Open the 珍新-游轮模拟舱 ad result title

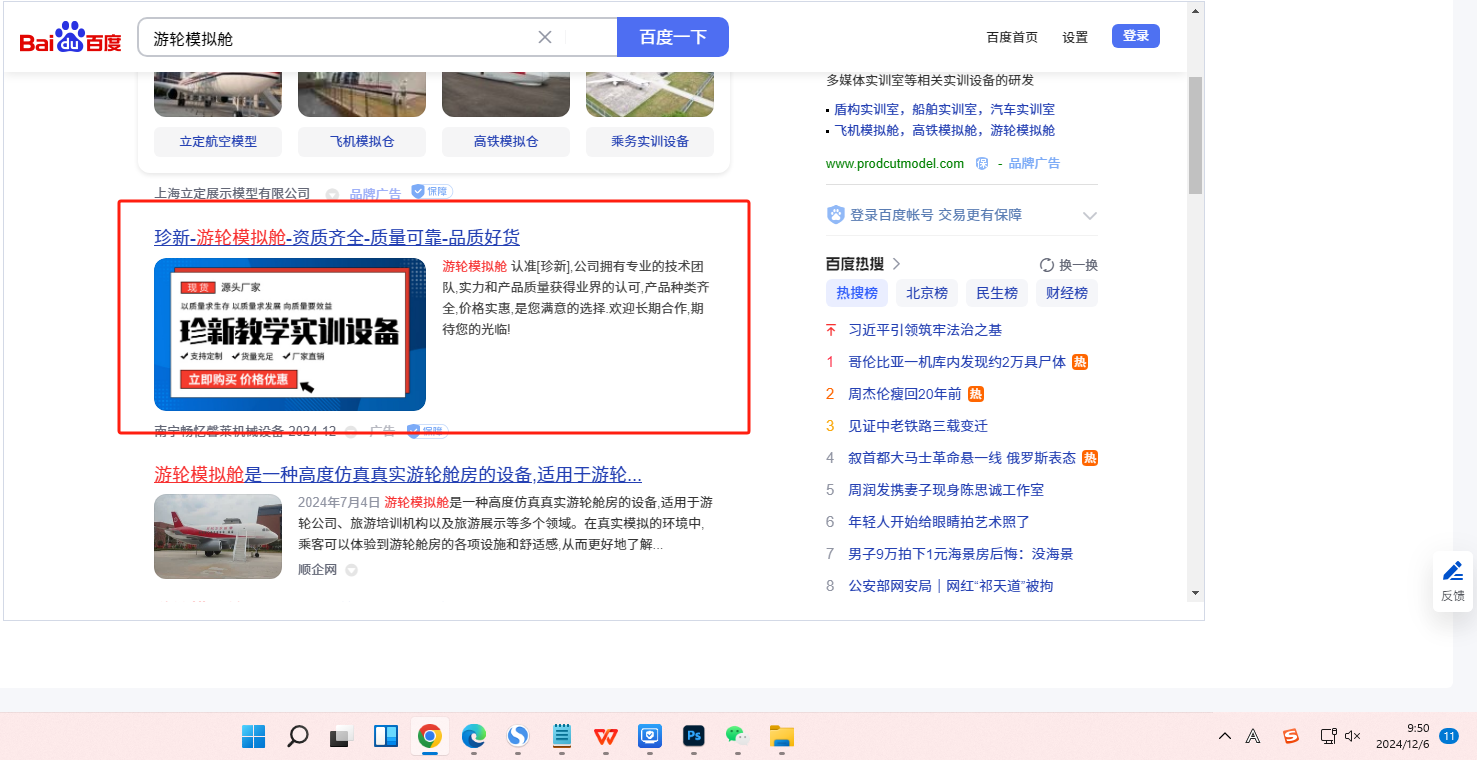pos(336,238)
